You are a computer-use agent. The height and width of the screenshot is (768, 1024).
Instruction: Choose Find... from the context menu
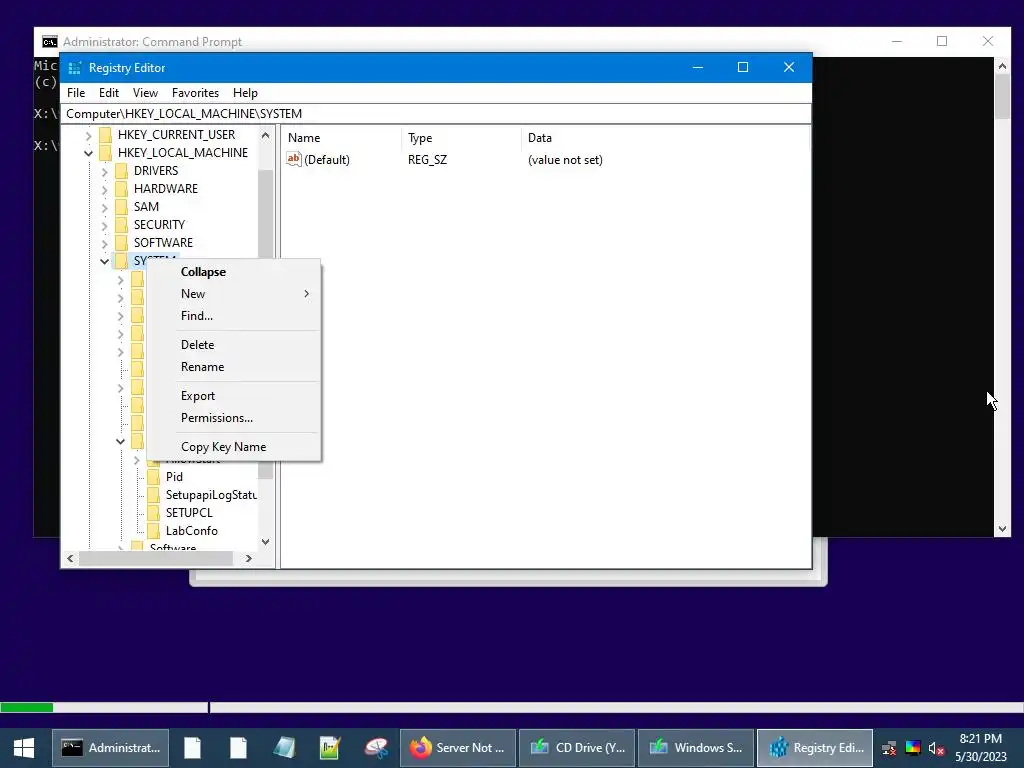point(234,316)
